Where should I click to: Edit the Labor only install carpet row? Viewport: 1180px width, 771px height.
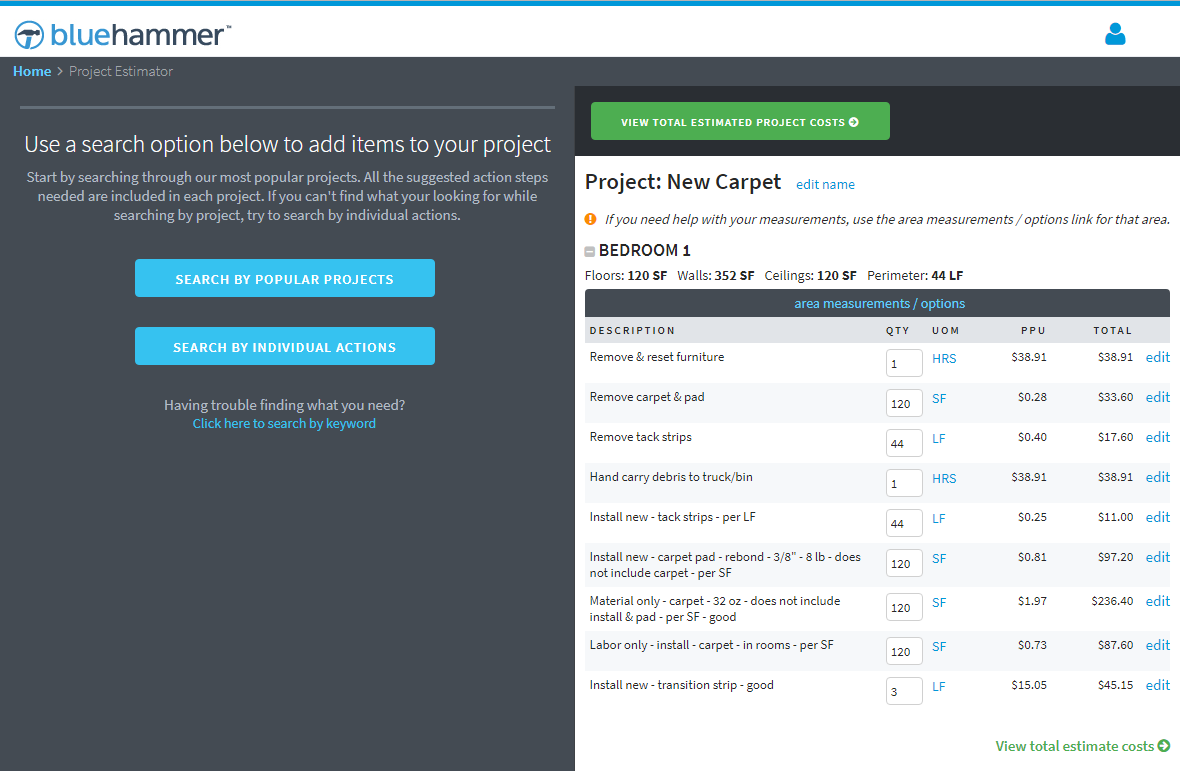pos(1157,645)
